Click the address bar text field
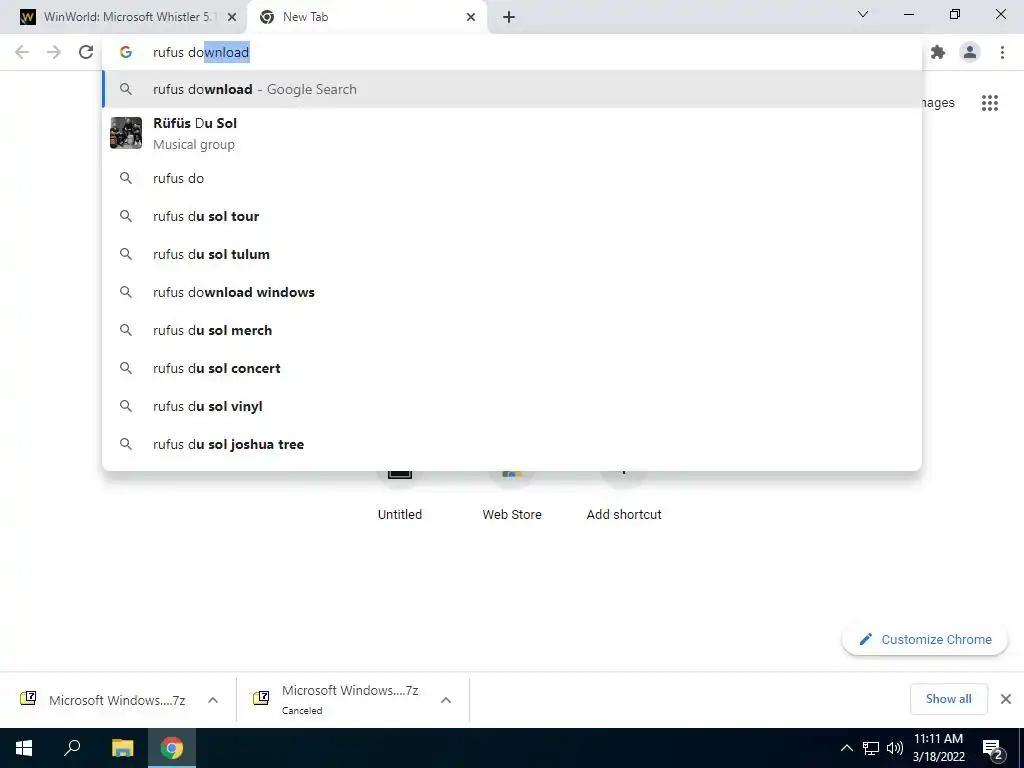The image size is (1024, 768). (511, 52)
